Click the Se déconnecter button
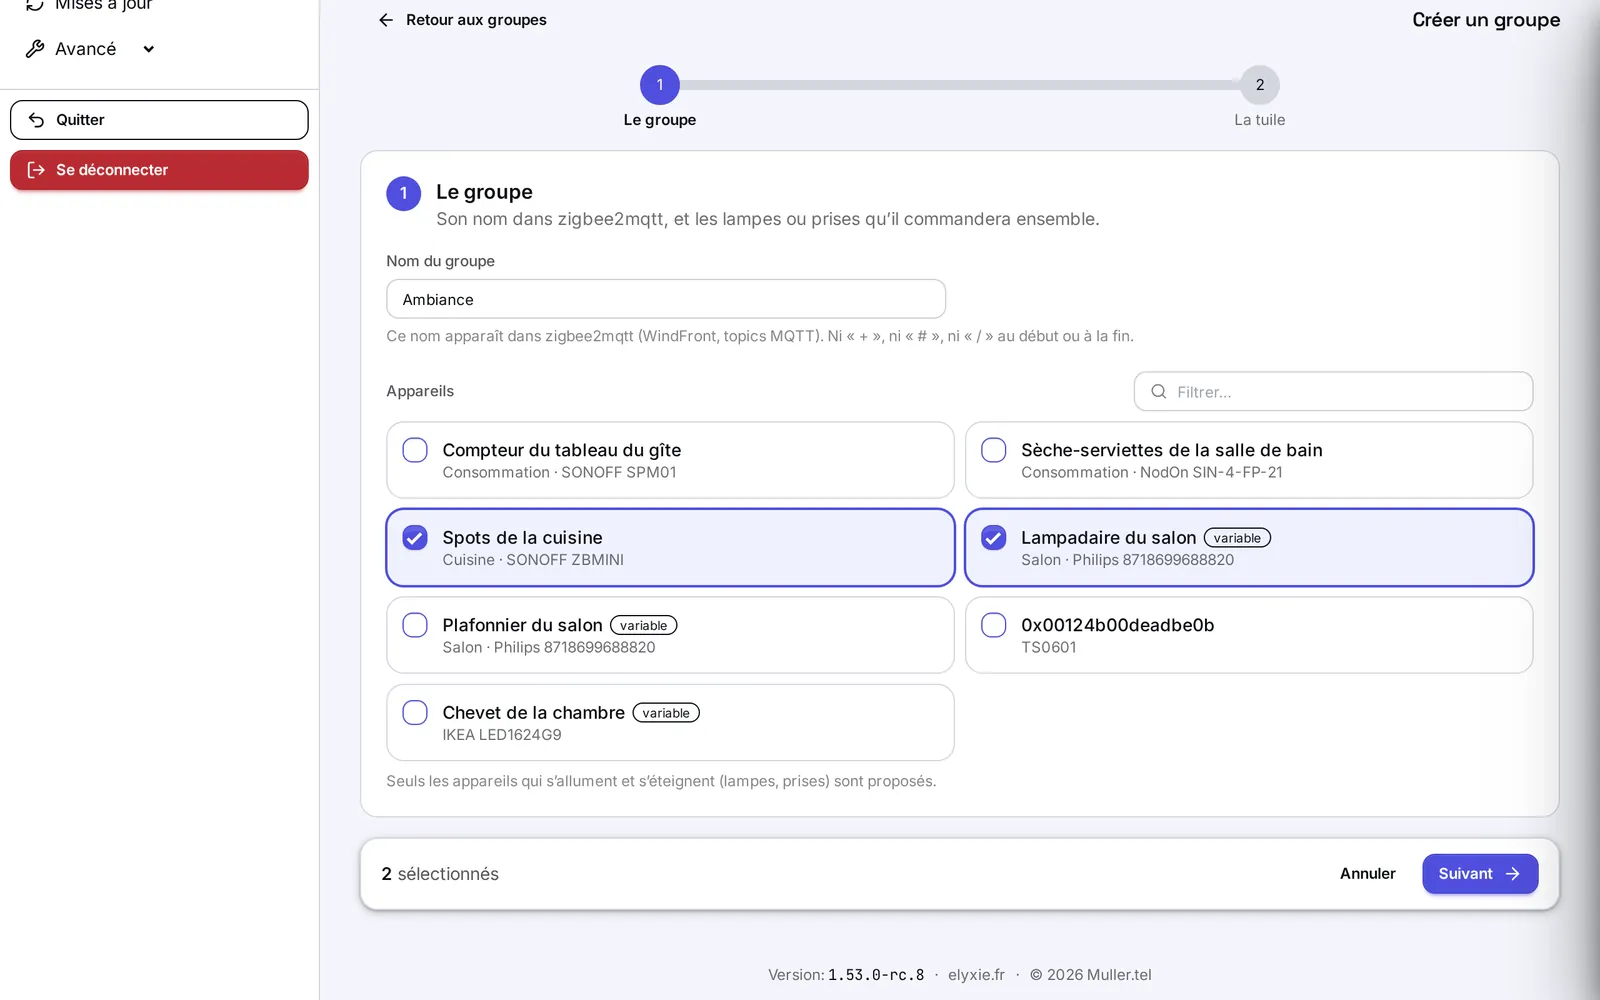 tap(159, 170)
